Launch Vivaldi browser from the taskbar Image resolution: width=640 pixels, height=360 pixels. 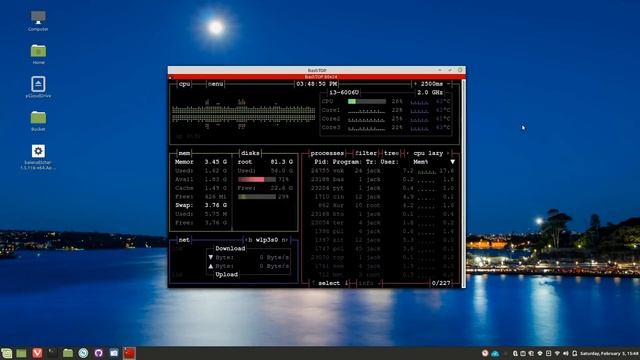pos(37,353)
